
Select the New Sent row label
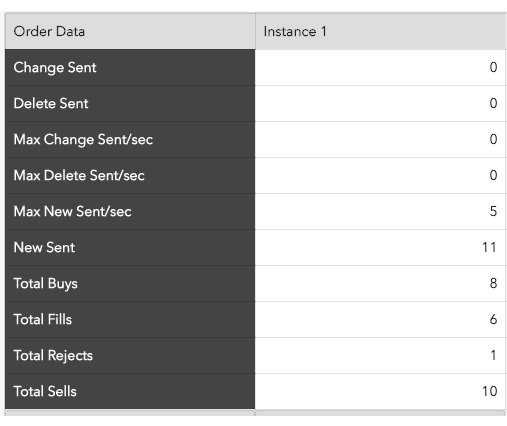point(130,248)
